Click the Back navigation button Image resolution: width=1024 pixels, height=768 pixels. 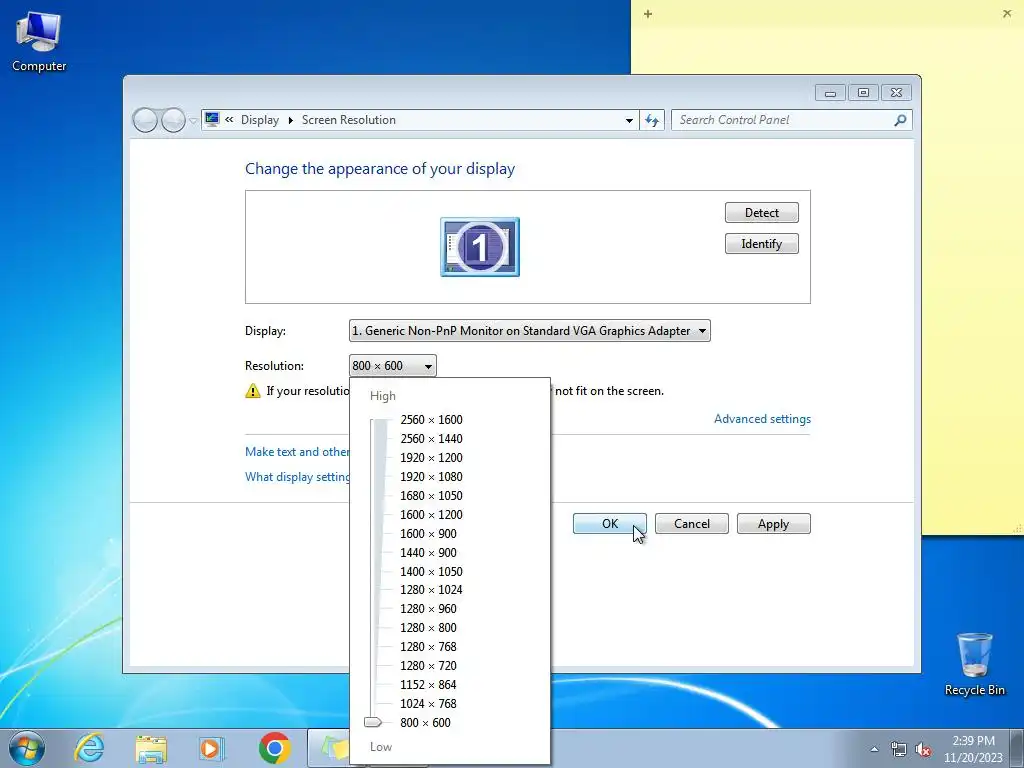click(x=145, y=120)
